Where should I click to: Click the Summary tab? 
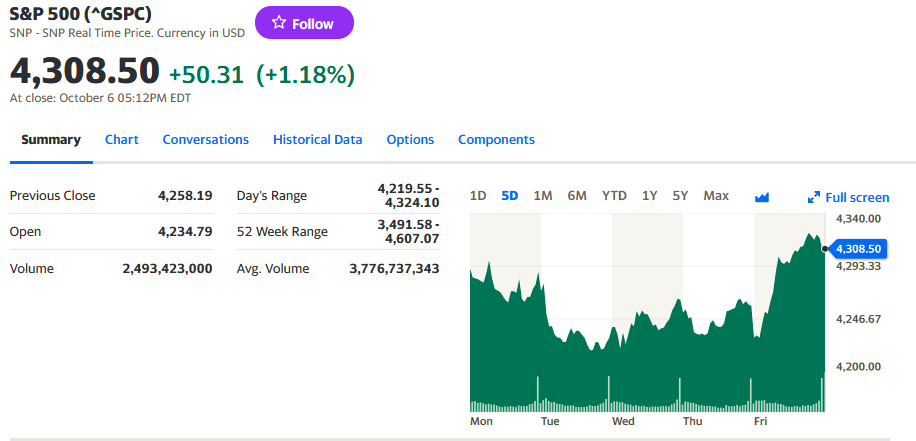pos(51,140)
